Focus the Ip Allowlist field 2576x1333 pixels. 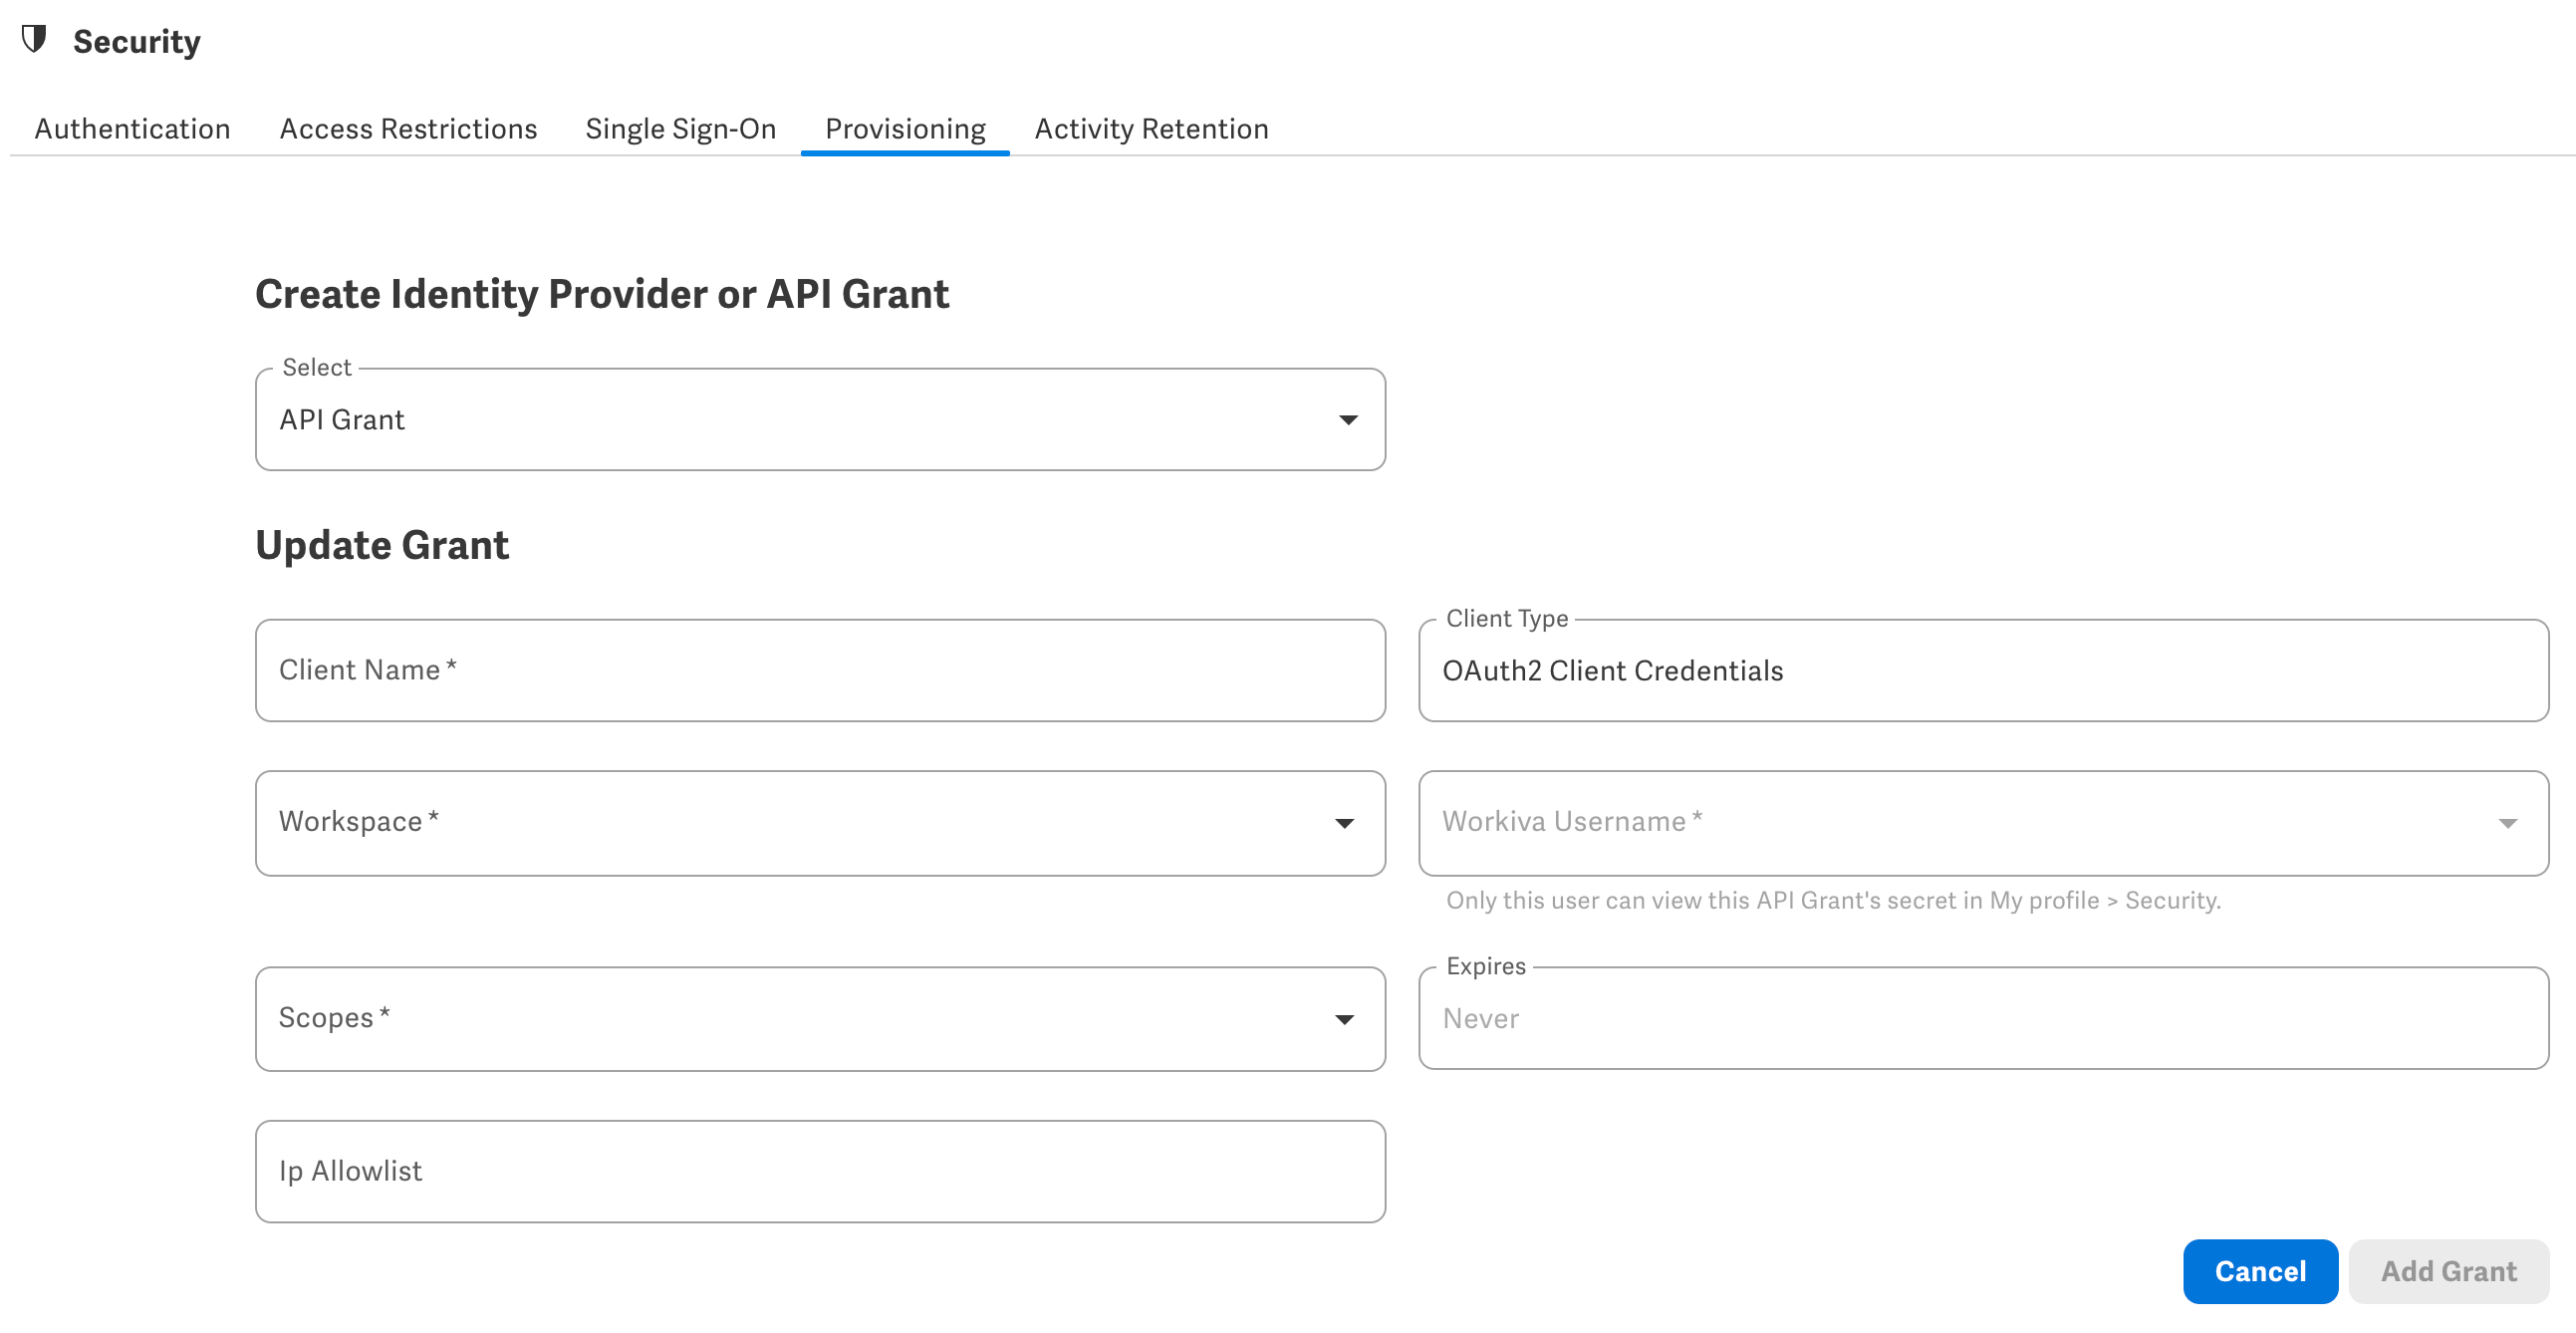coord(820,1171)
